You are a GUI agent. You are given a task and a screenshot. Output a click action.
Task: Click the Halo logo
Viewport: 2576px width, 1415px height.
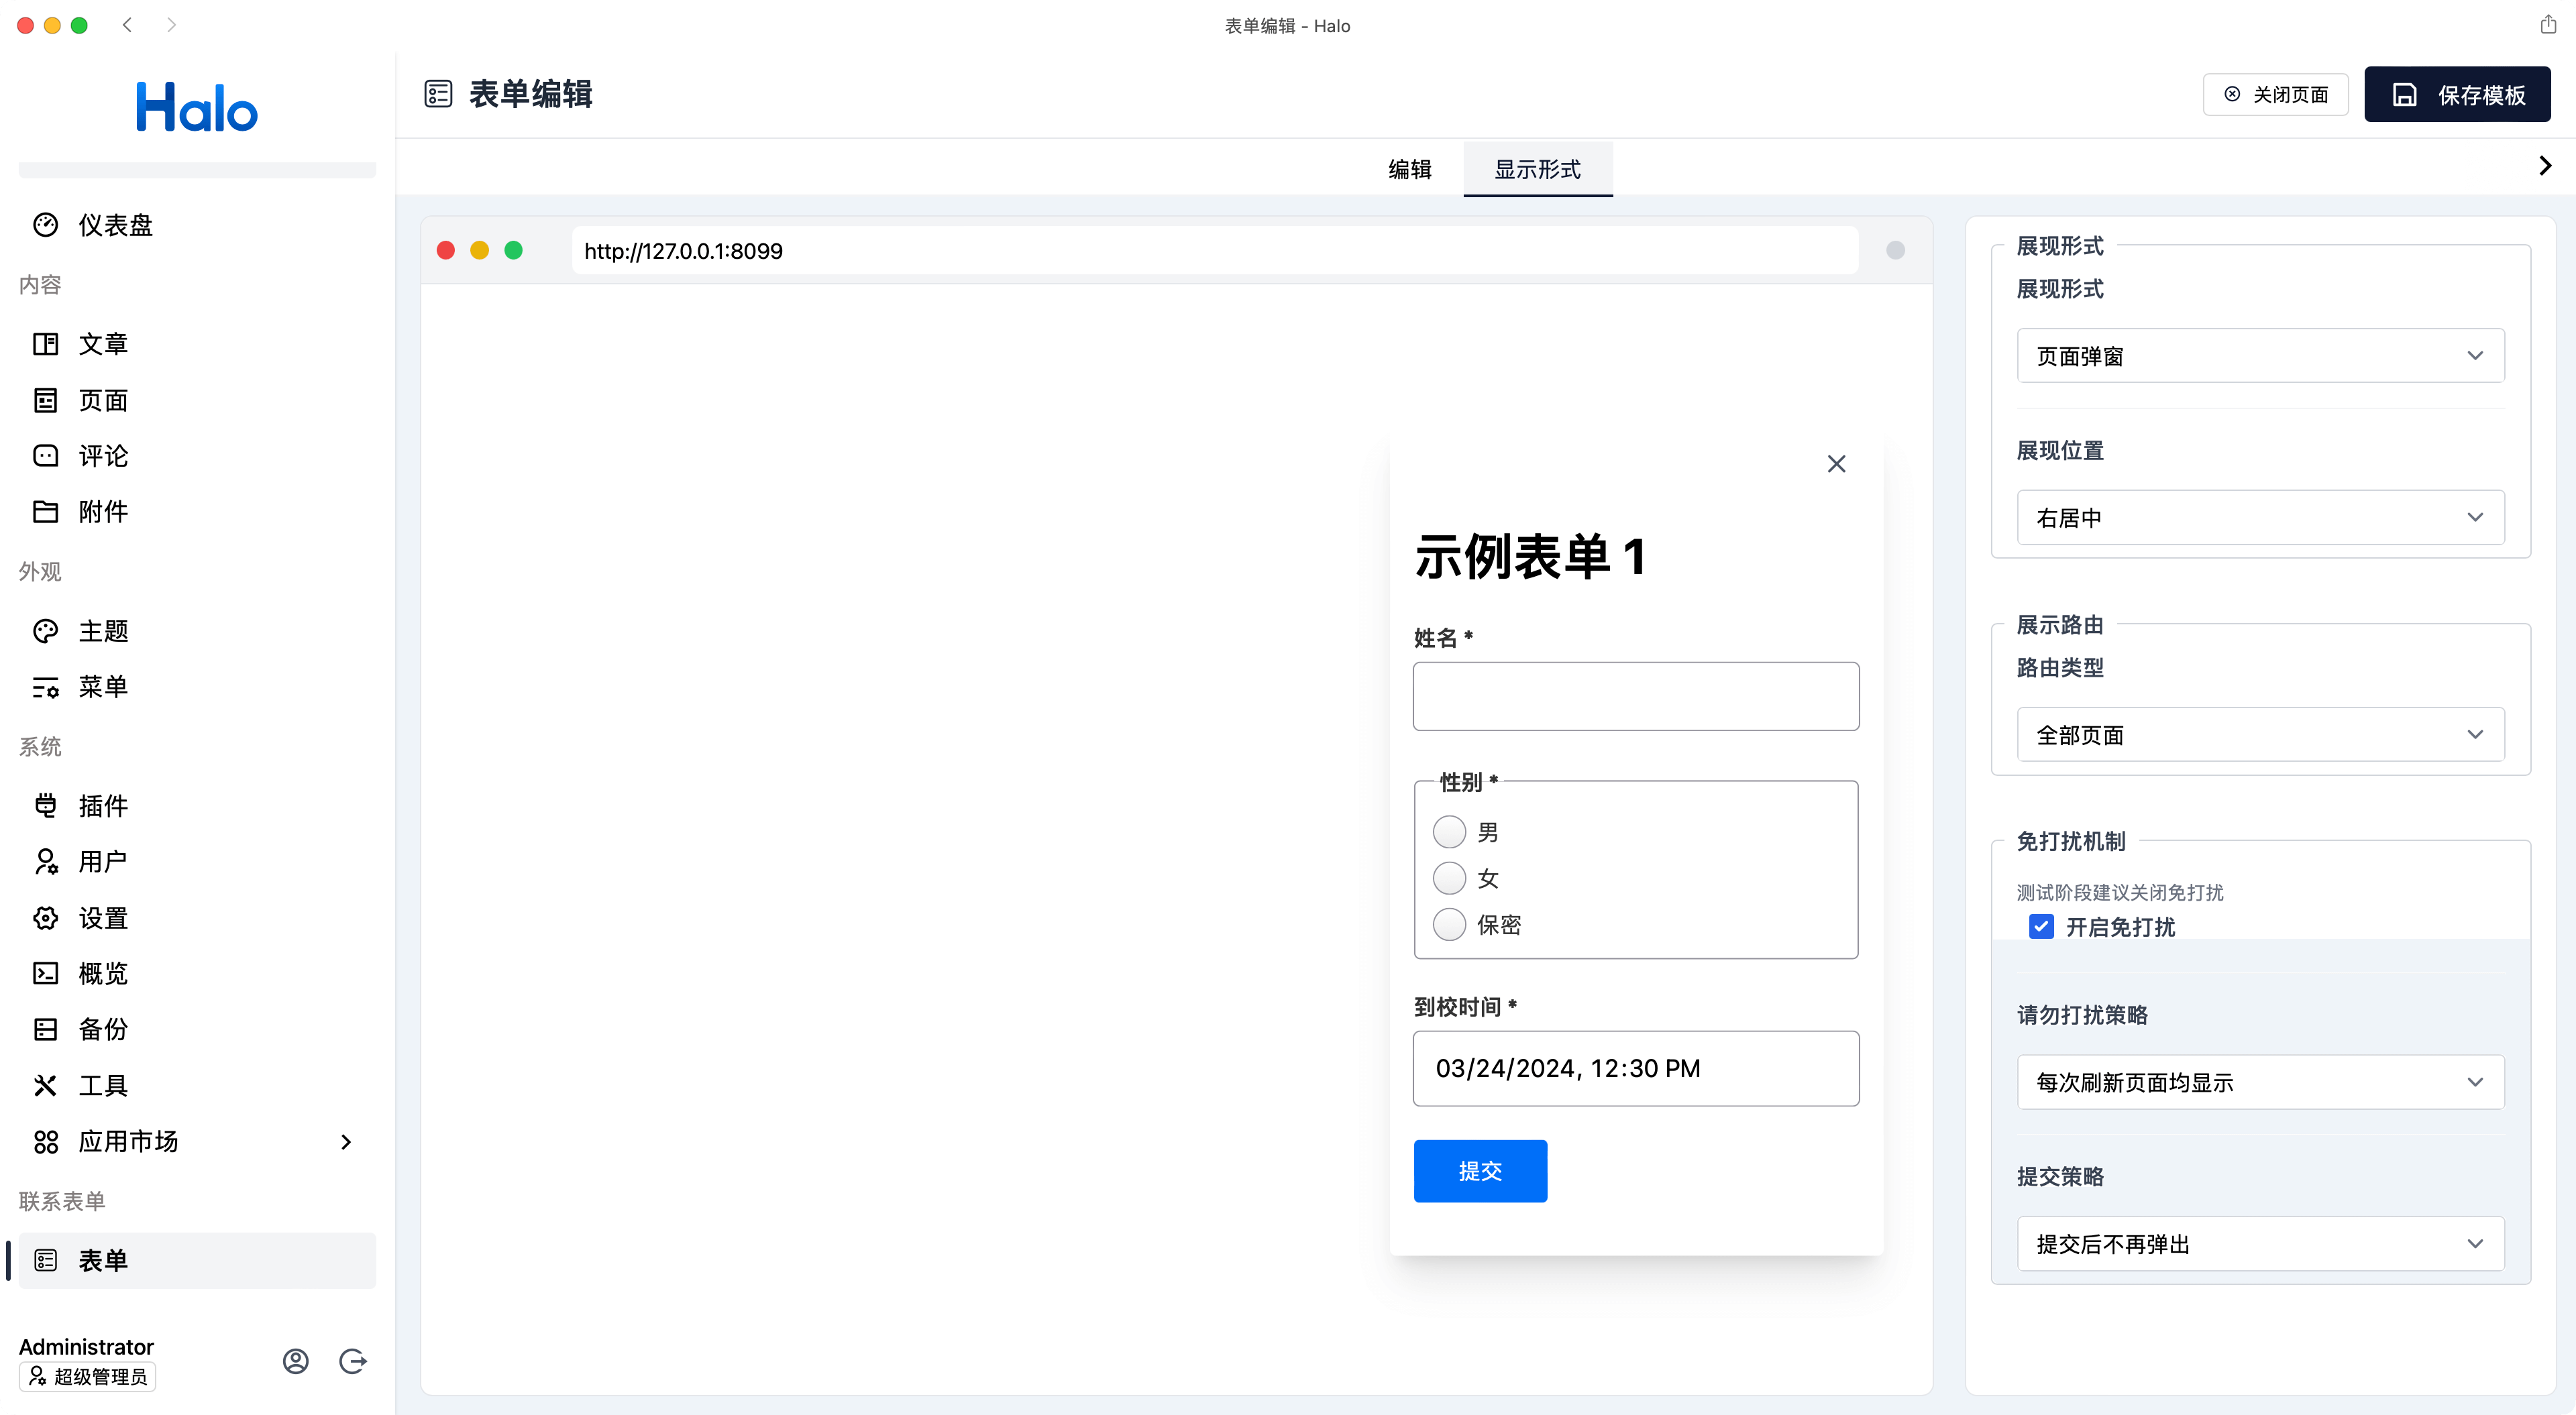[196, 107]
